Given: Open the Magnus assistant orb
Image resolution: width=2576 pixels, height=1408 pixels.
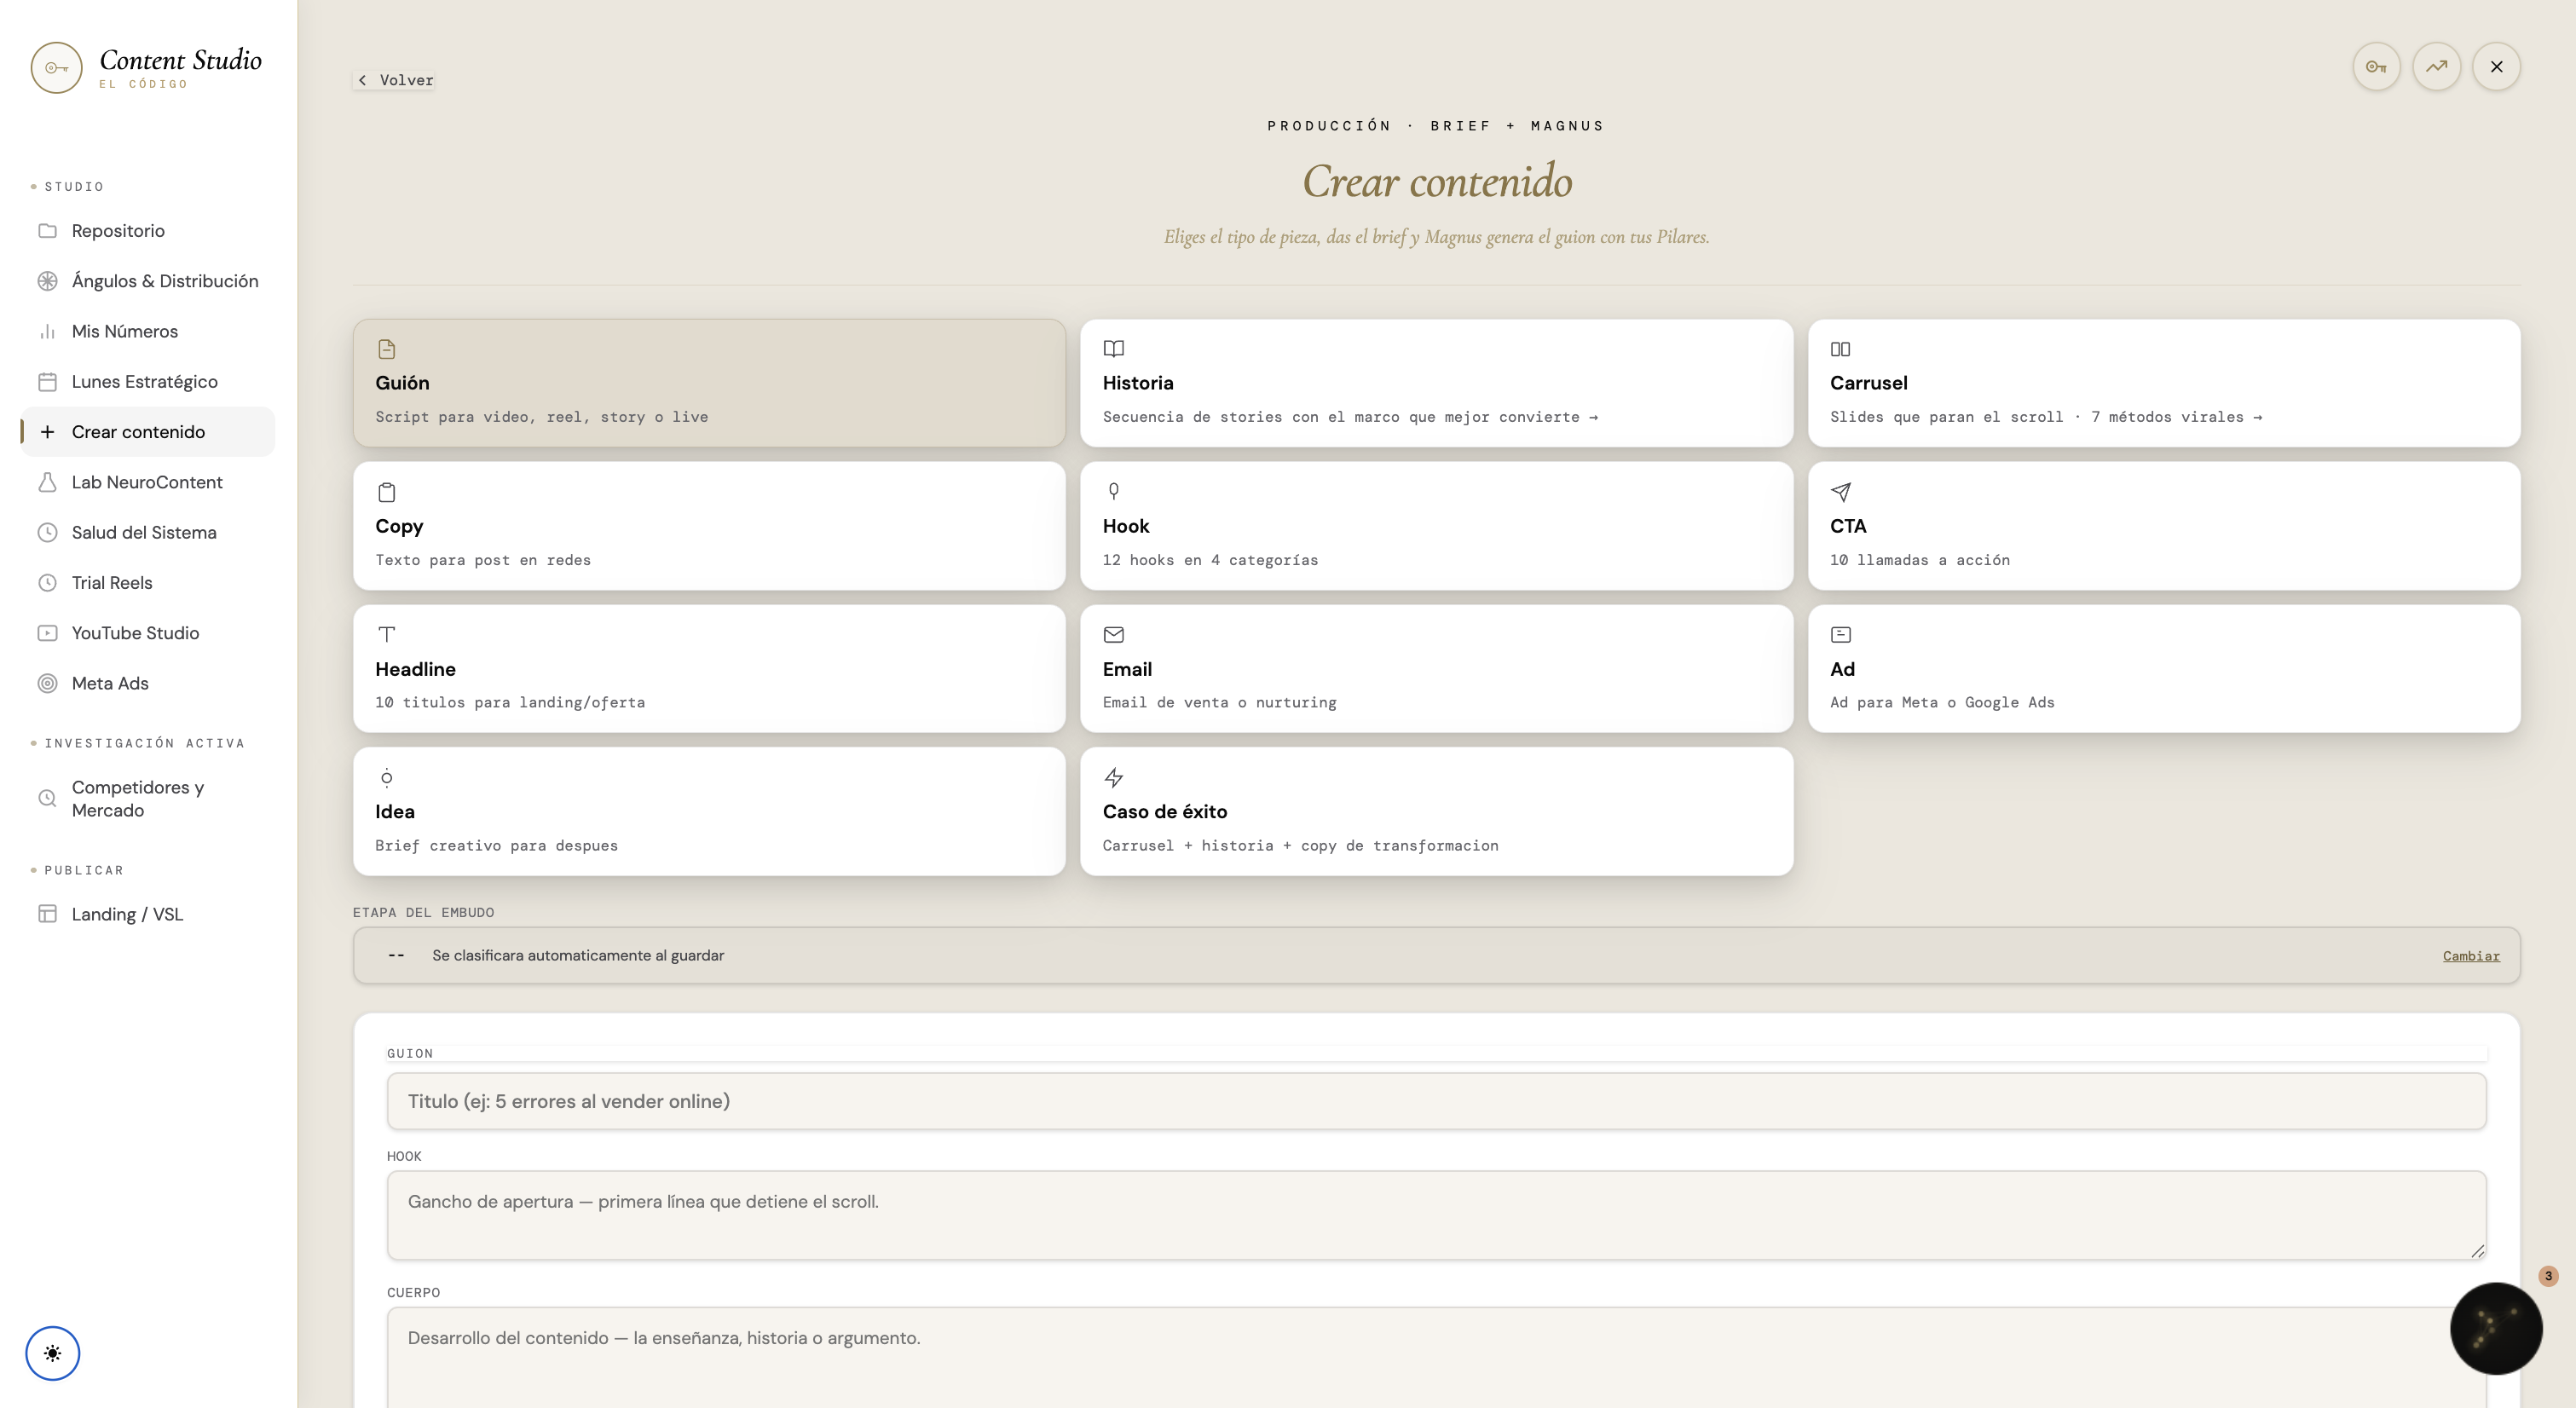Looking at the screenshot, I should [2496, 1328].
